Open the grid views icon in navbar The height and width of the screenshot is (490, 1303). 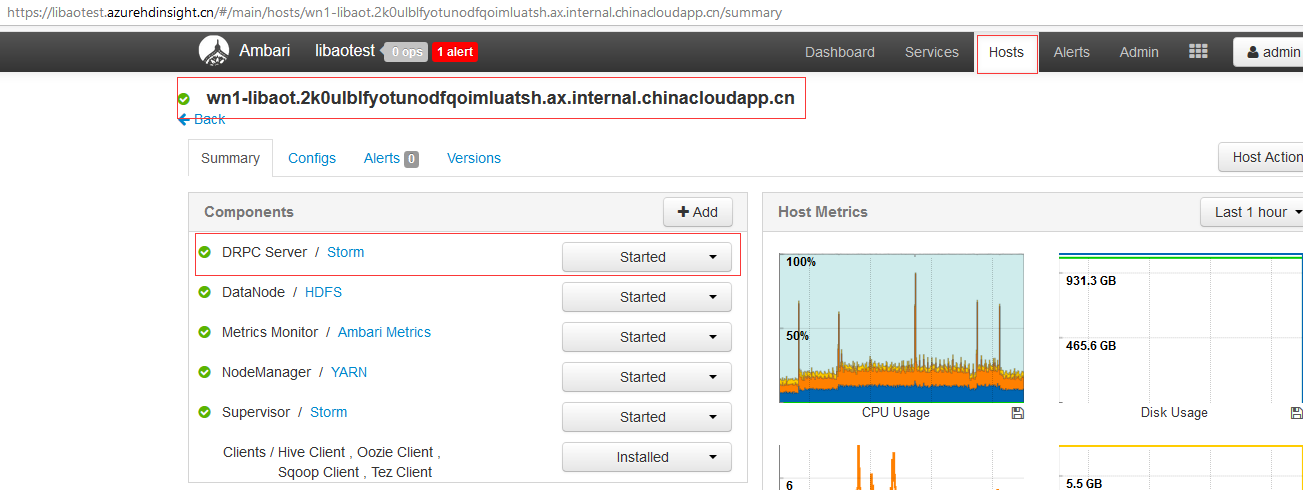pos(1198,52)
